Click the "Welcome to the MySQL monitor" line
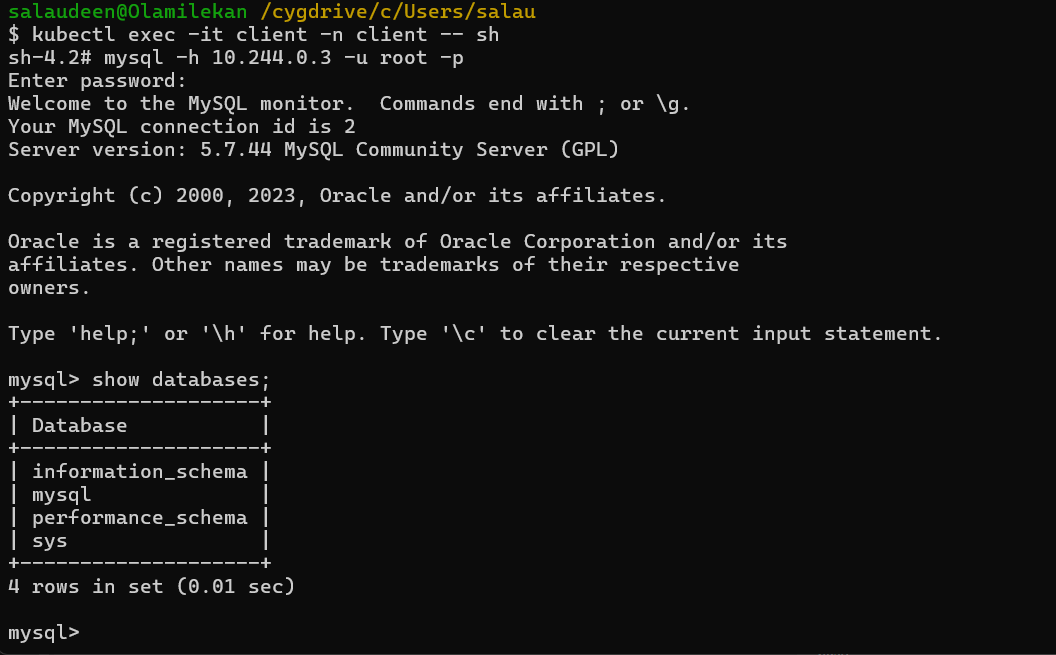Viewport: 1056px width, 655px height. point(349,104)
